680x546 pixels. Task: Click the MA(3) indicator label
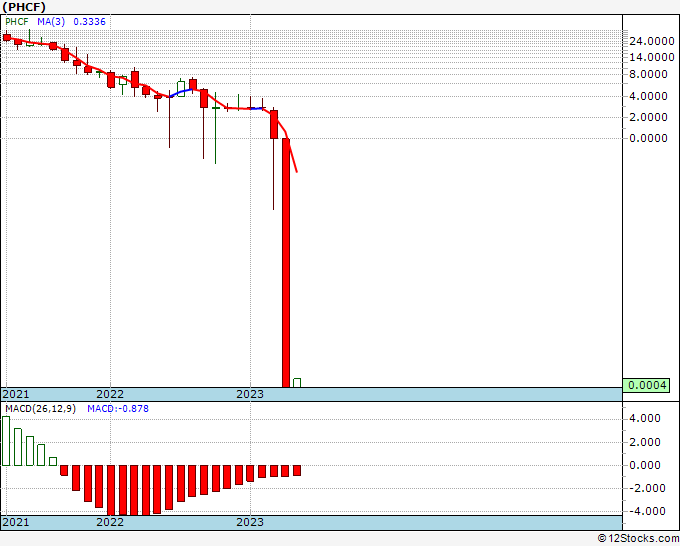click(51, 22)
